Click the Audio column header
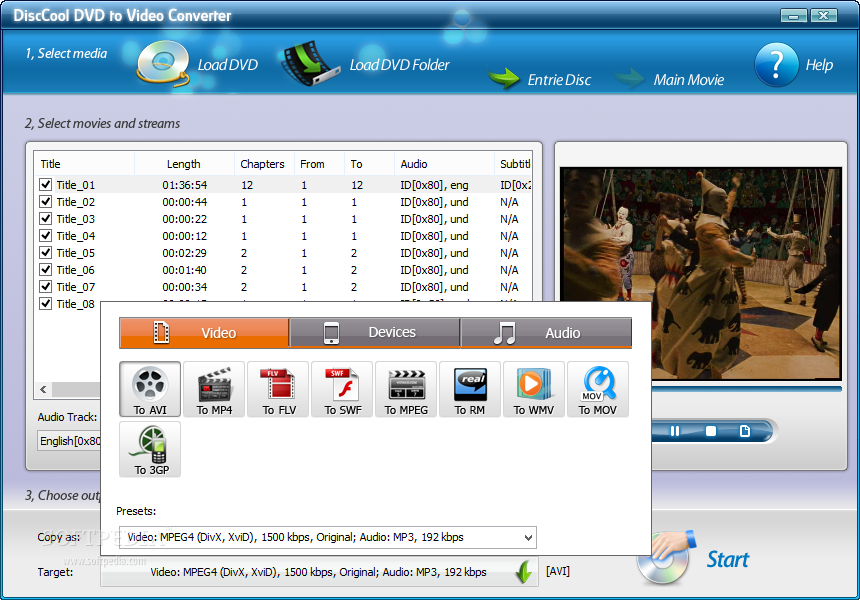This screenshot has width=860, height=600. pos(444,164)
